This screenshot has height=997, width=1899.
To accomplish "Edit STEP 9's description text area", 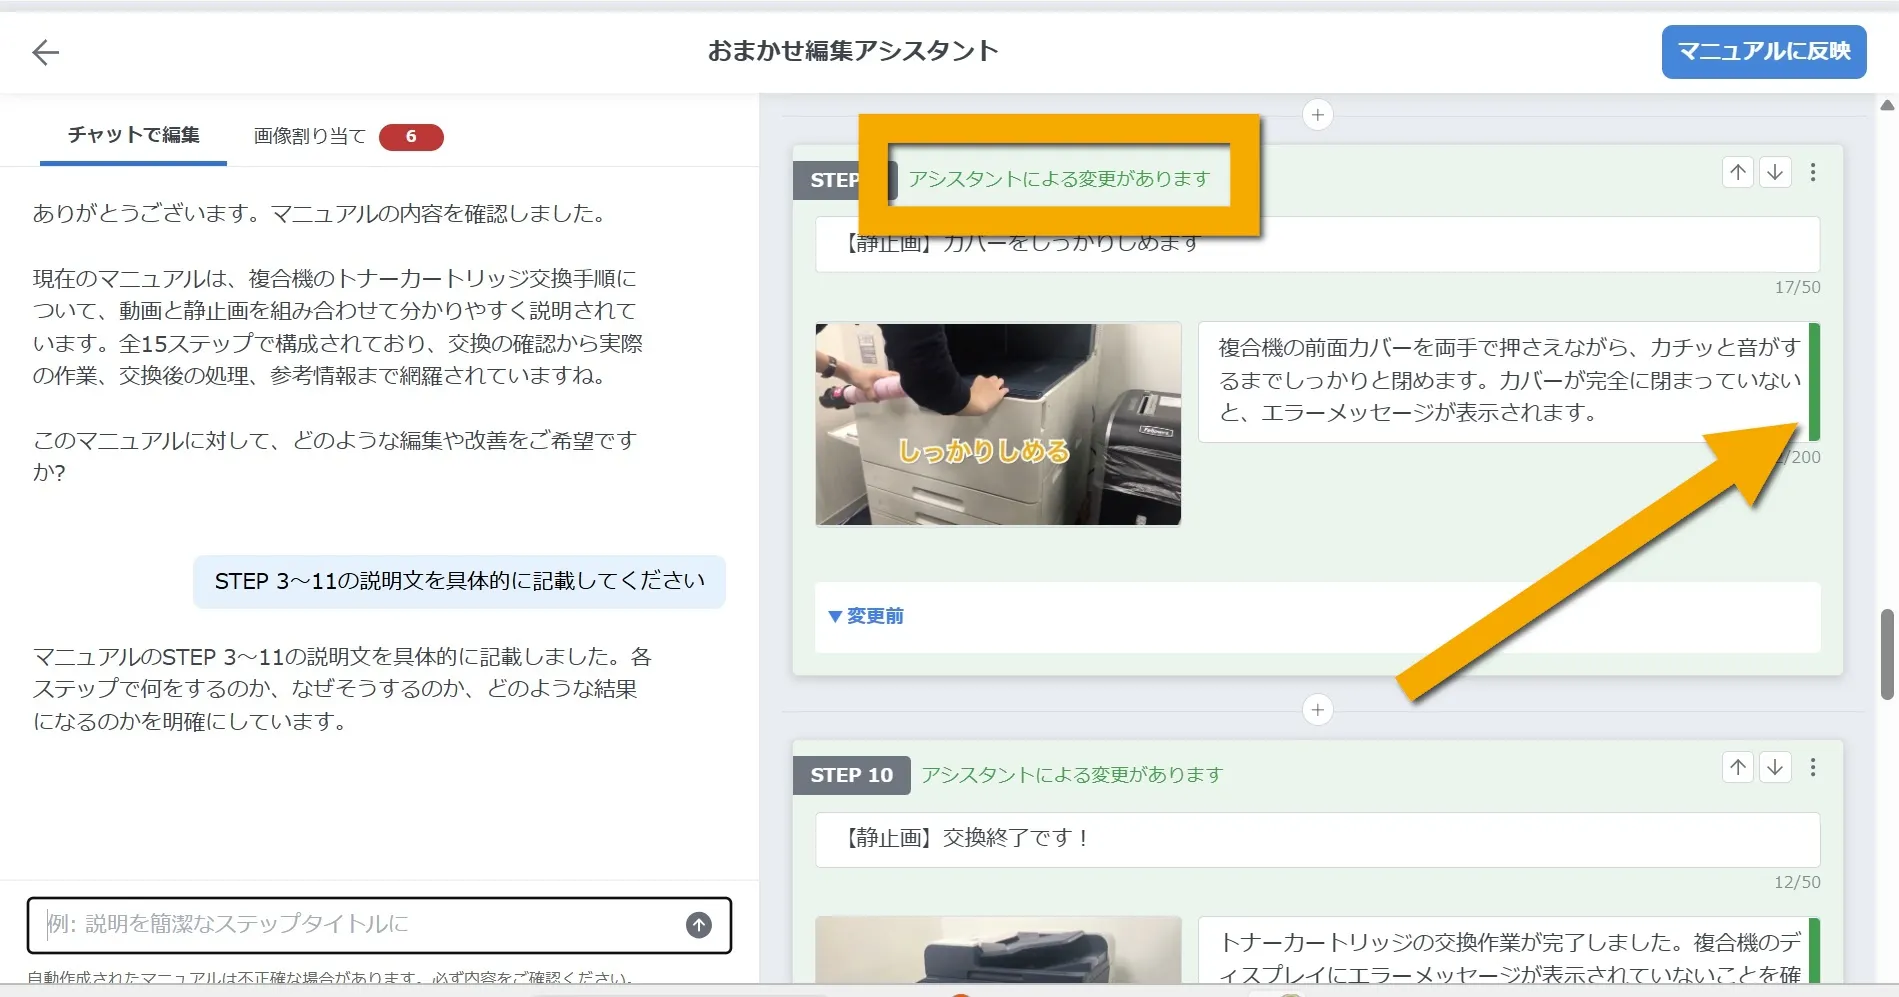I will (1450, 380).
